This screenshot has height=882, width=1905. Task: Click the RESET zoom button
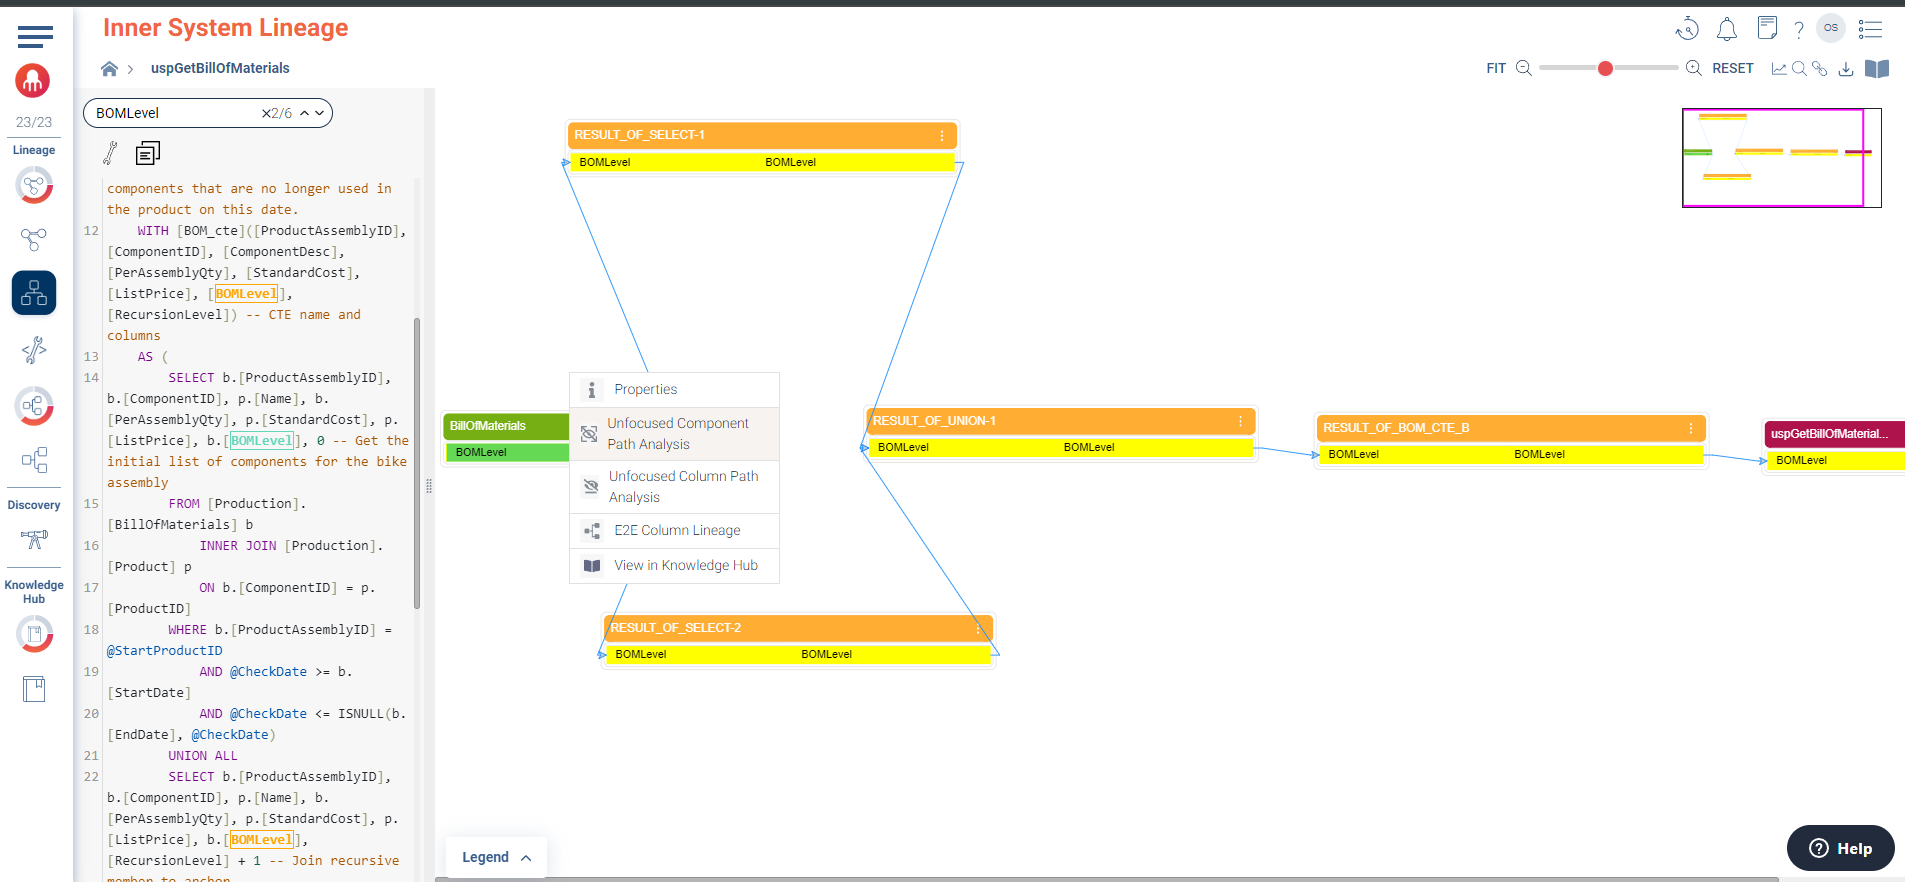tap(1732, 68)
